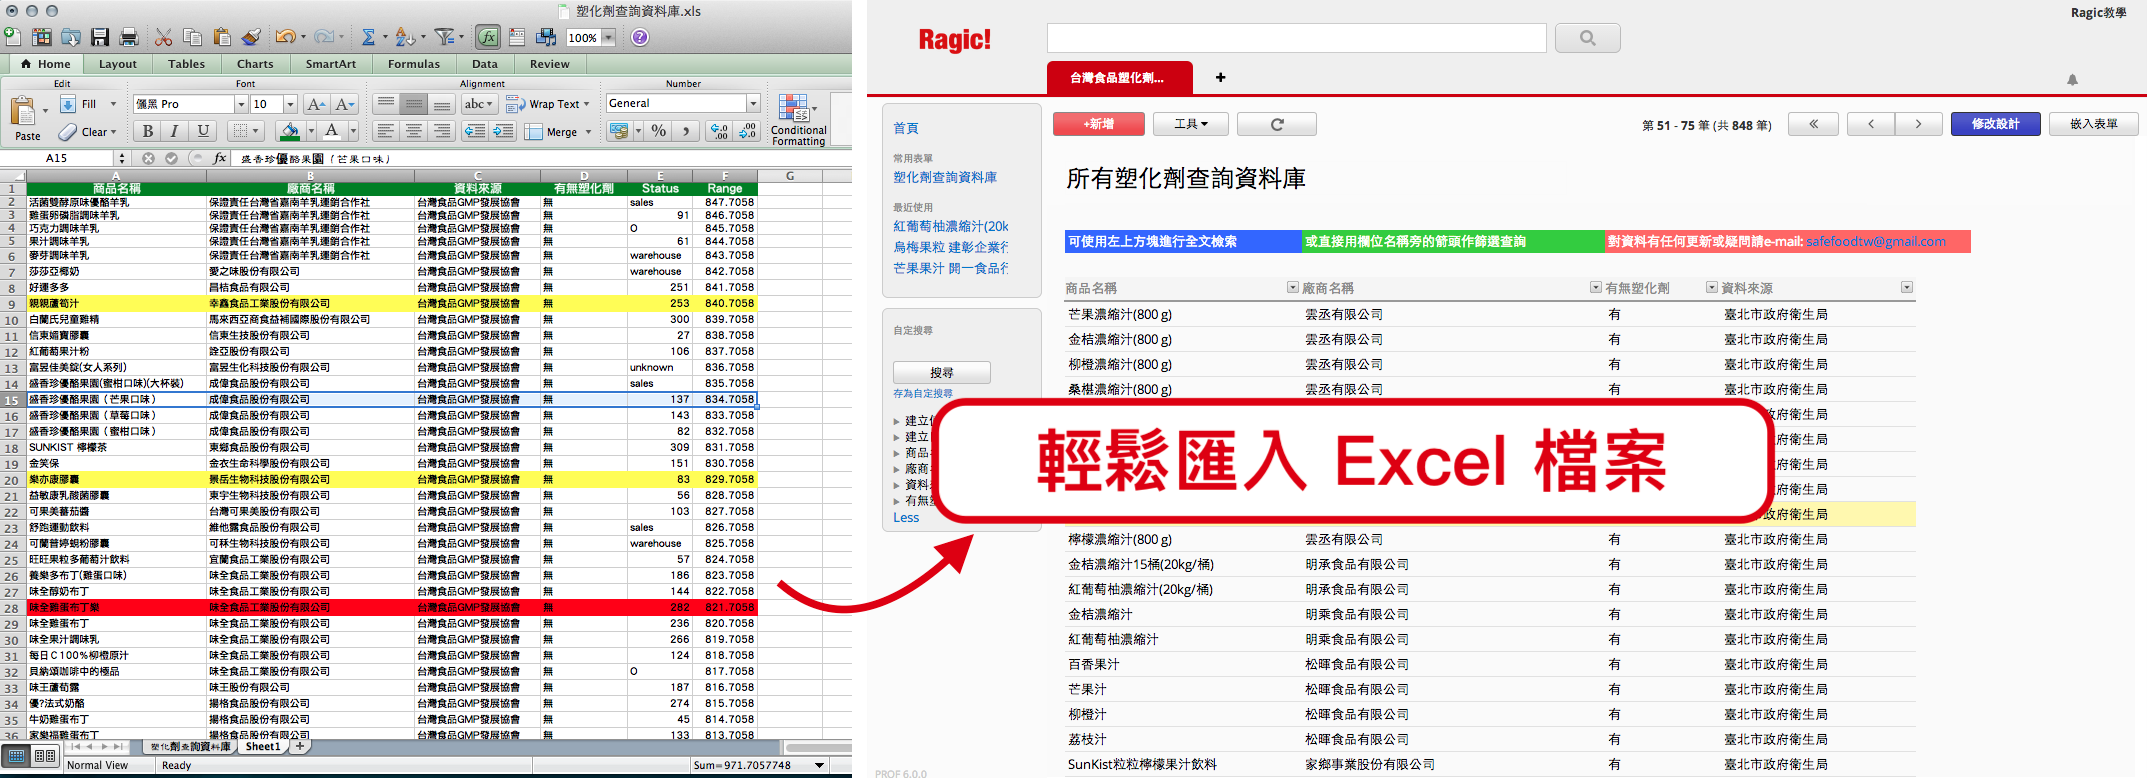
Task: Increase font size with the A-up icon
Action: (x=316, y=104)
